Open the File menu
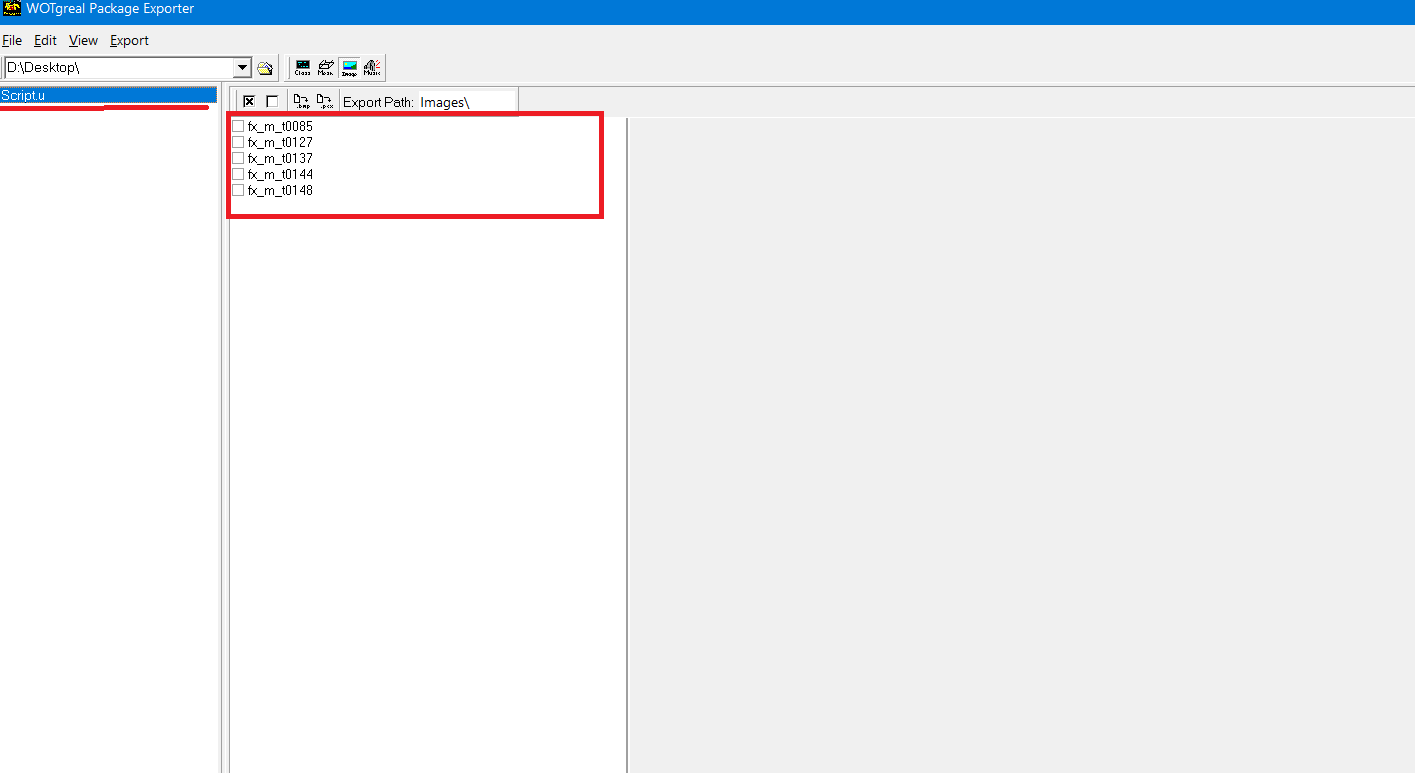This screenshot has height=773, width=1415. pyautogui.click(x=12, y=40)
